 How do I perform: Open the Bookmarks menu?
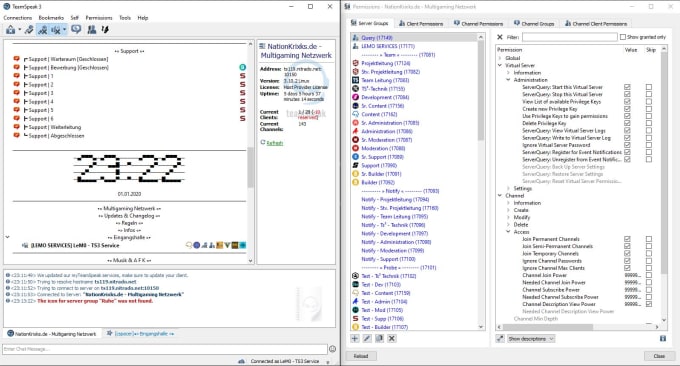[51, 18]
